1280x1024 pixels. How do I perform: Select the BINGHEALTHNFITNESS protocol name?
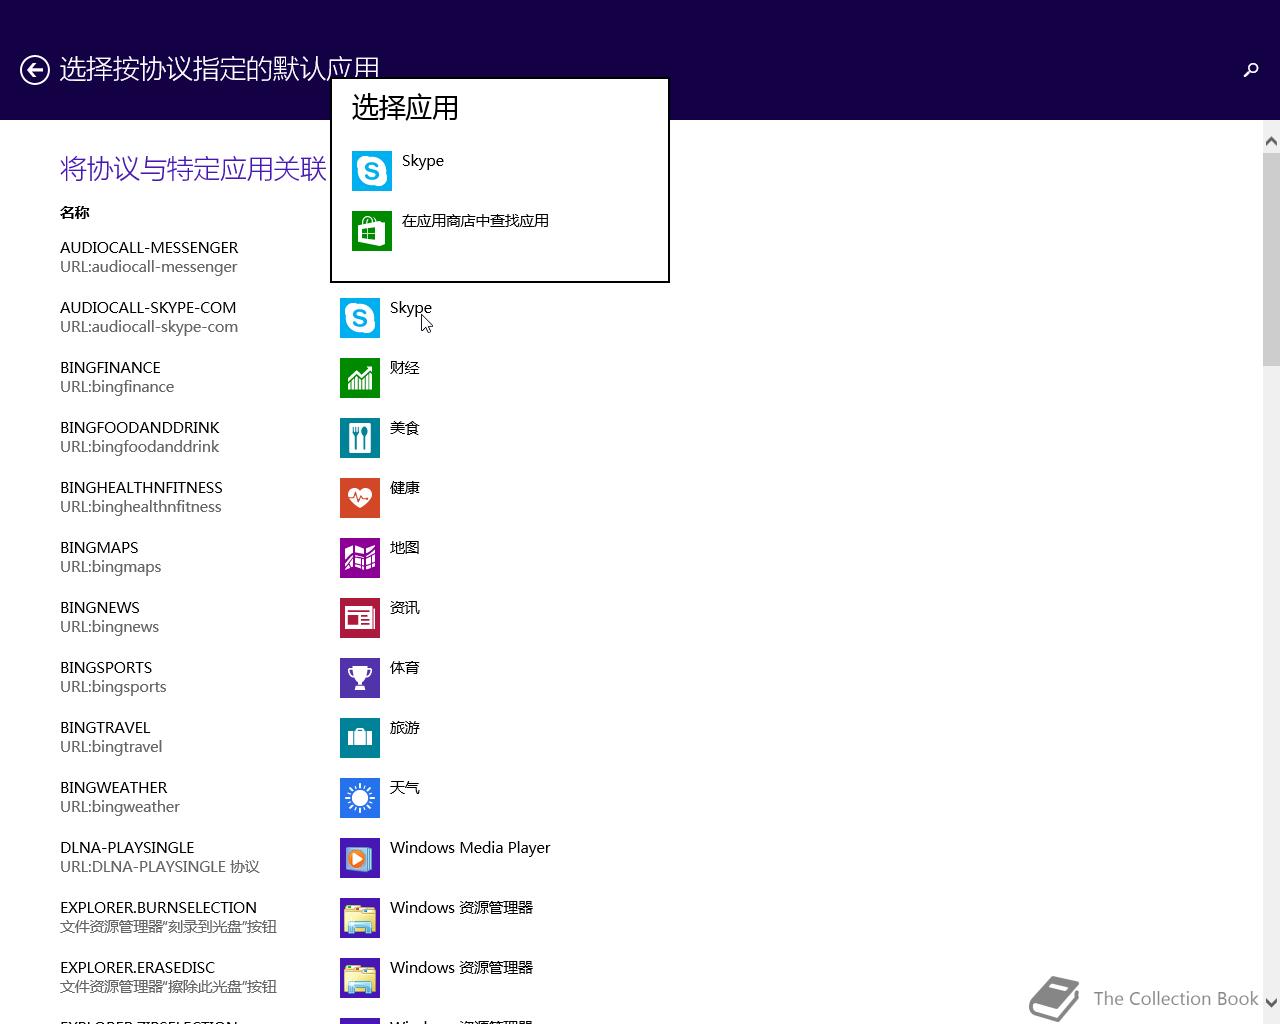pos(141,488)
